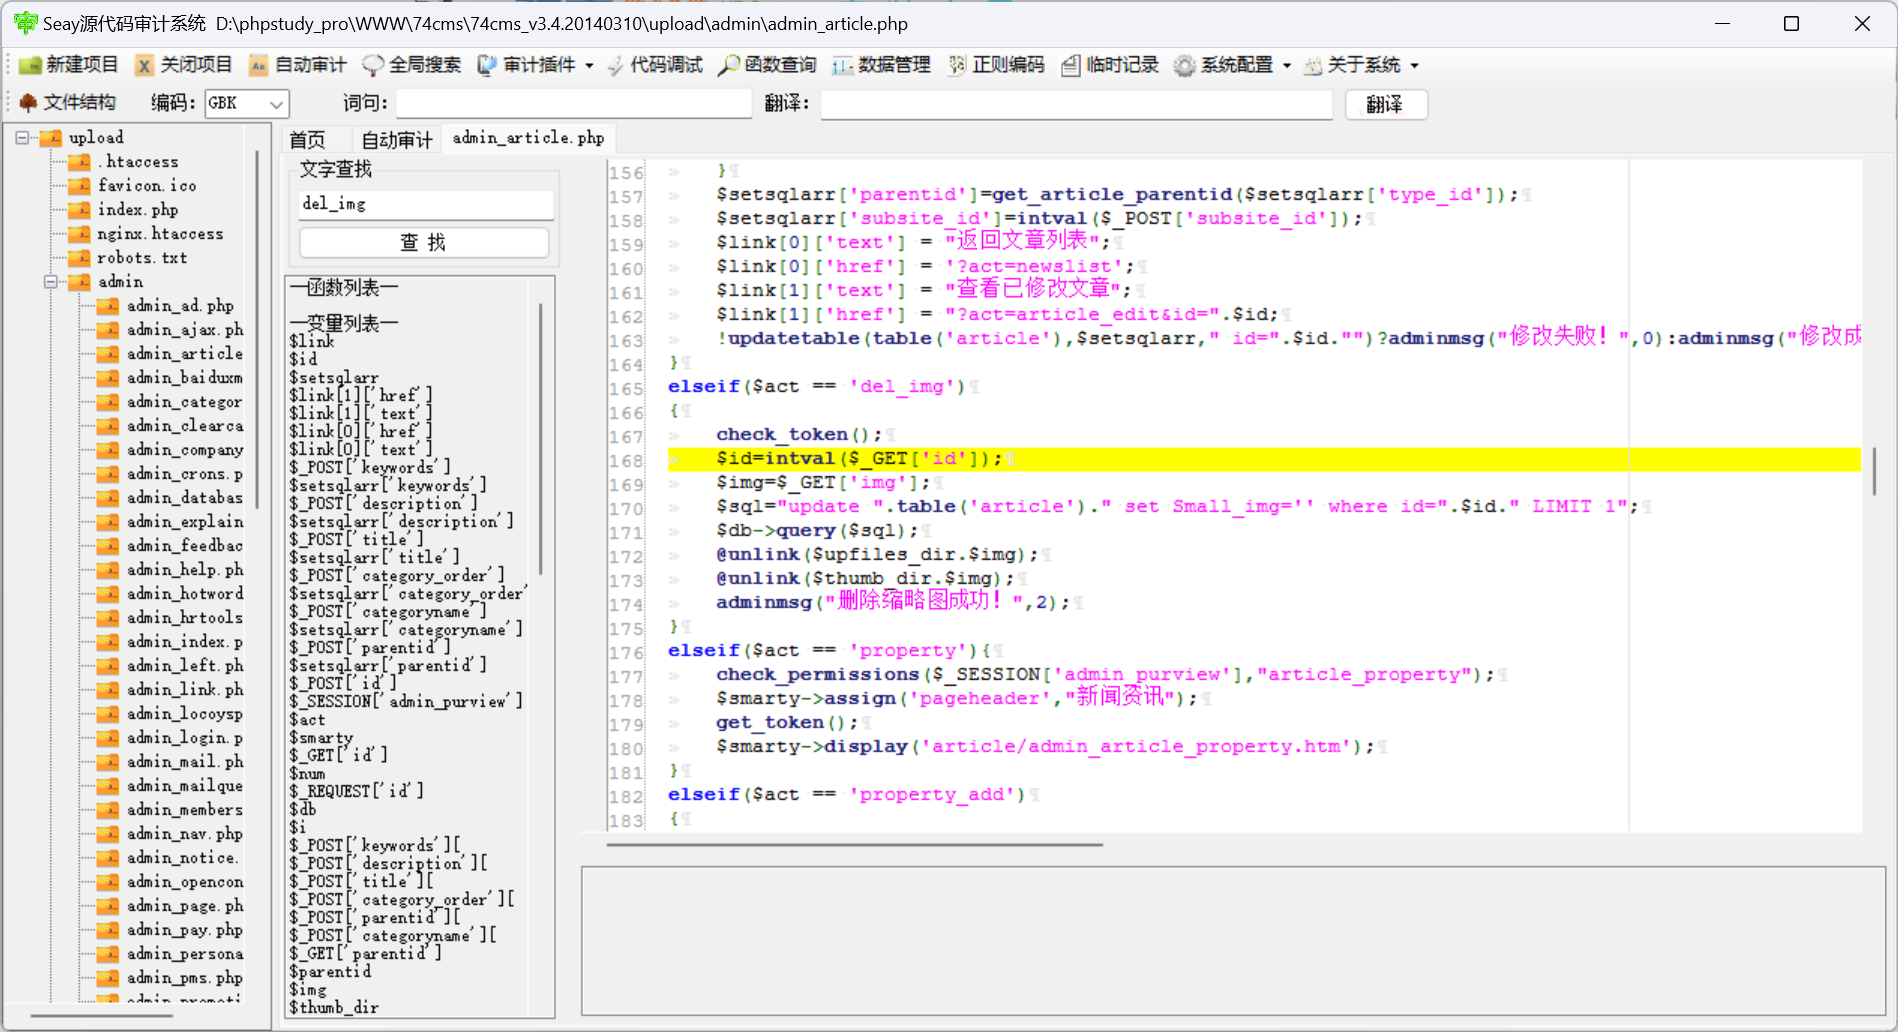Open admin_pay.php in file tree

185,930
